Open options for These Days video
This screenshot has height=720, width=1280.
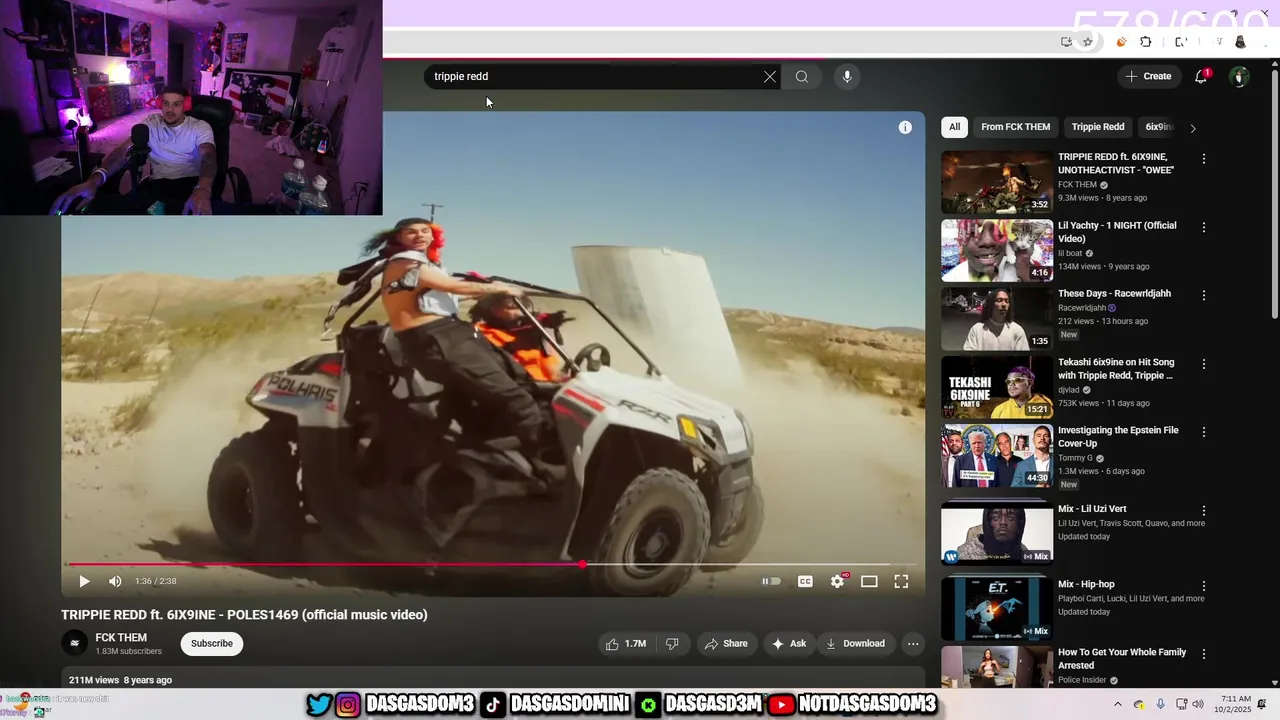point(1204,296)
